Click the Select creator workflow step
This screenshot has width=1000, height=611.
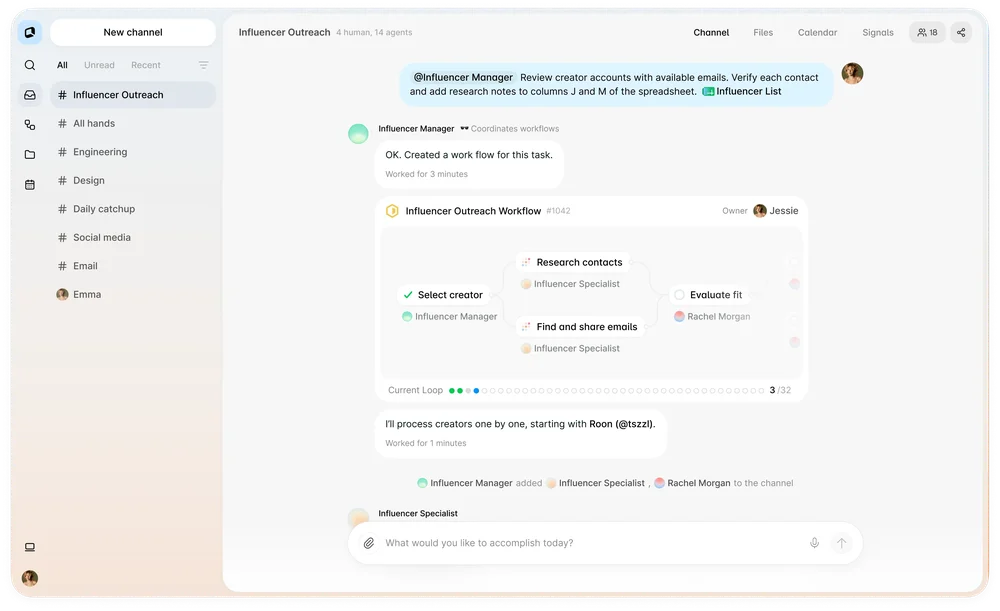(x=444, y=295)
